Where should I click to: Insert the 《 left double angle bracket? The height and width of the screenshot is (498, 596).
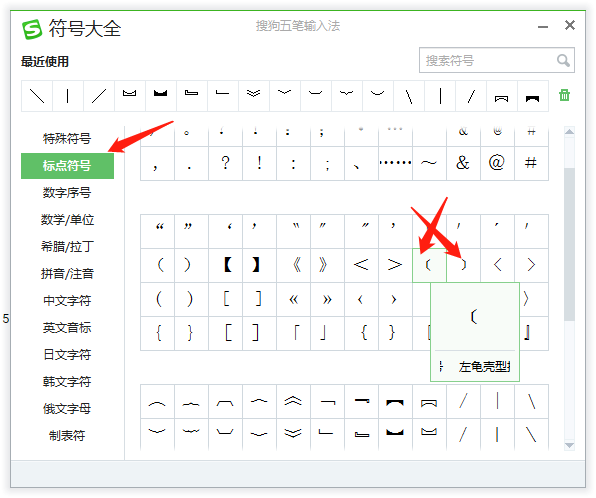[293, 265]
